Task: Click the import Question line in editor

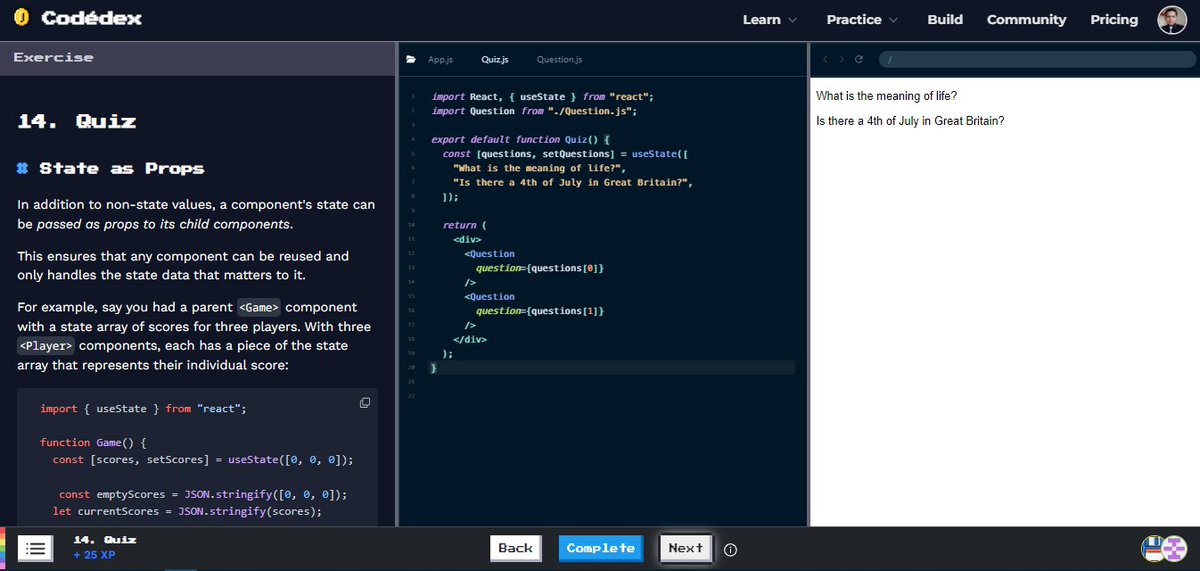Action: [535, 111]
